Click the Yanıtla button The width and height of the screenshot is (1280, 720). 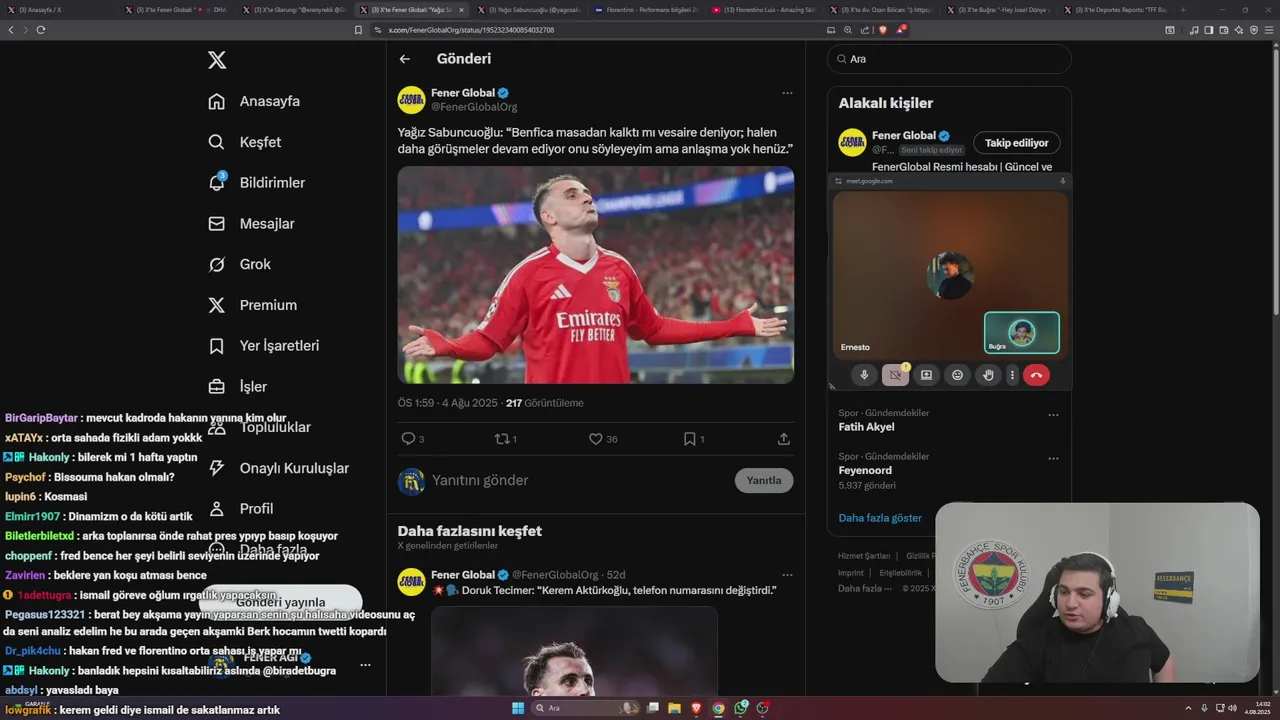(x=764, y=480)
